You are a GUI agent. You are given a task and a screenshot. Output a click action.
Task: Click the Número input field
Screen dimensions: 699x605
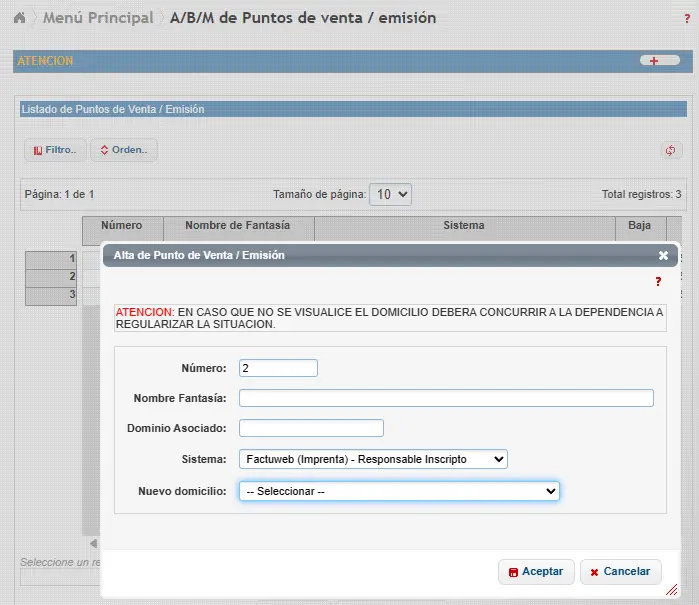[x=278, y=368]
